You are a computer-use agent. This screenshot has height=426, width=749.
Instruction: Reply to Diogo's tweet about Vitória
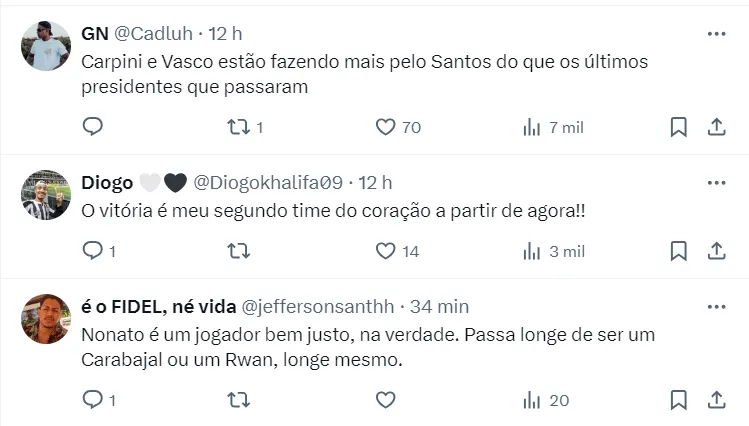pyautogui.click(x=92, y=251)
